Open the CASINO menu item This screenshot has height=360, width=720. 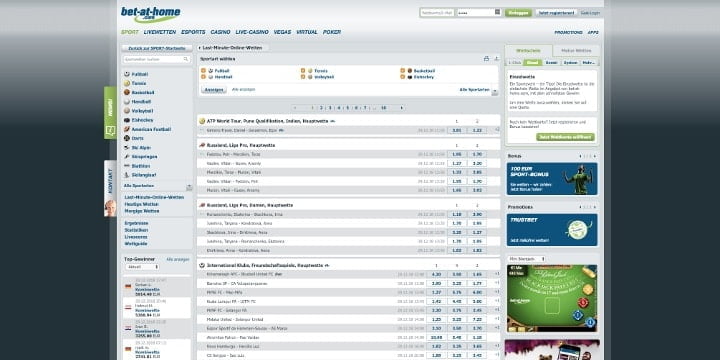pos(220,32)
